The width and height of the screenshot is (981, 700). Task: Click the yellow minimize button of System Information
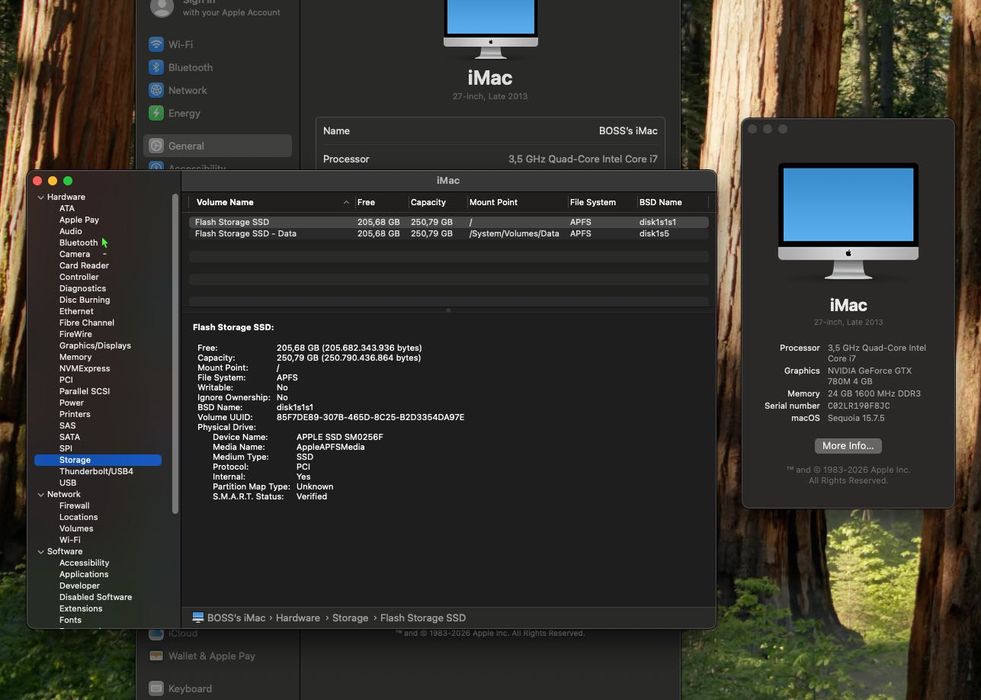(x=53, y=181)
